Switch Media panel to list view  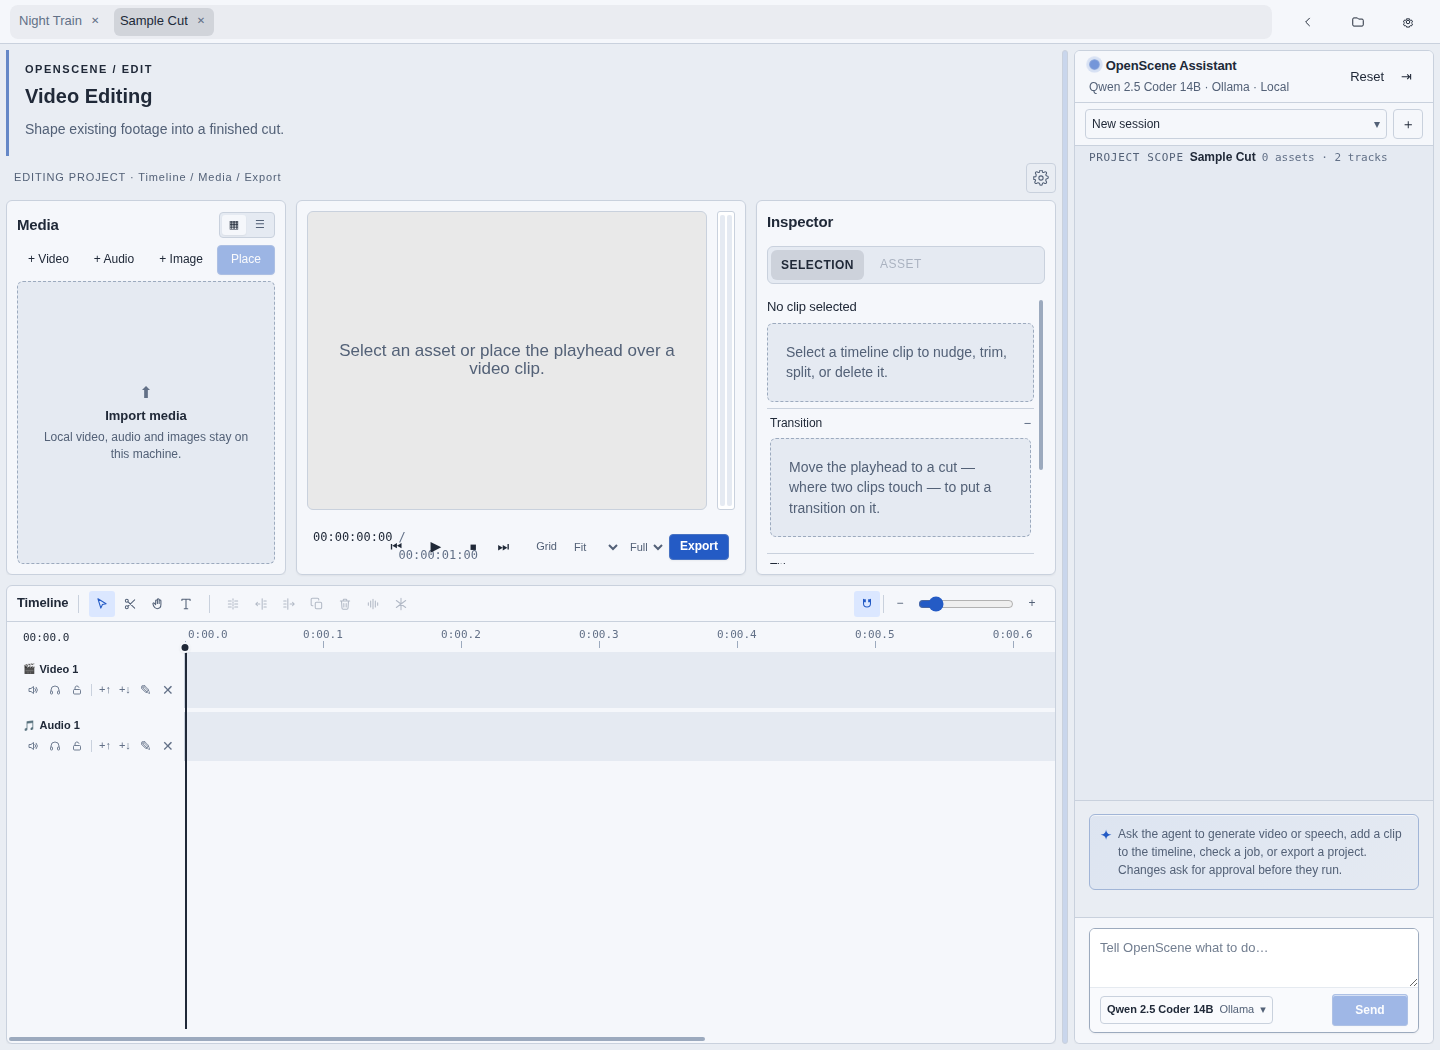click(260, 225)
